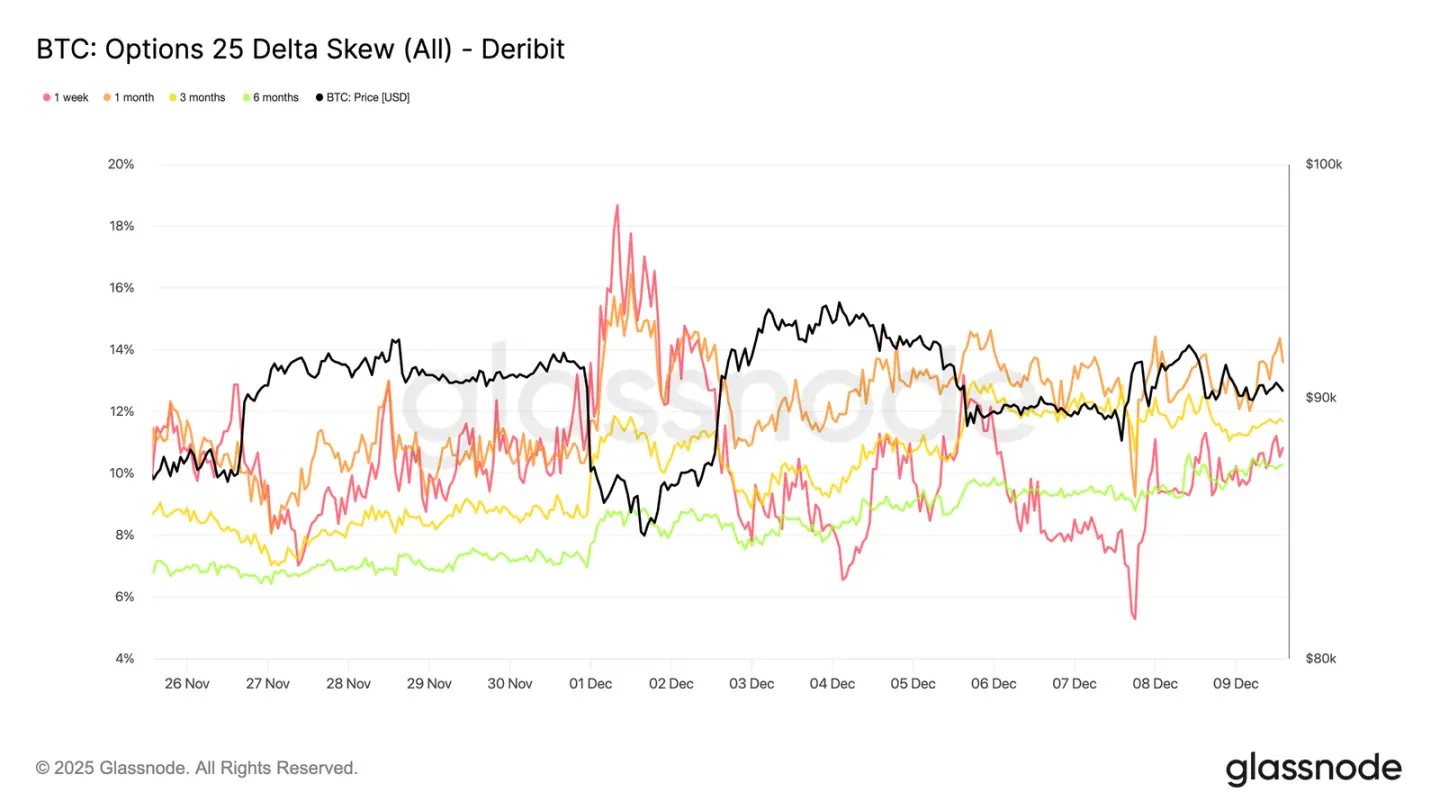
Task: Click the 26 Nov date label
Action: tap(186, 684)
